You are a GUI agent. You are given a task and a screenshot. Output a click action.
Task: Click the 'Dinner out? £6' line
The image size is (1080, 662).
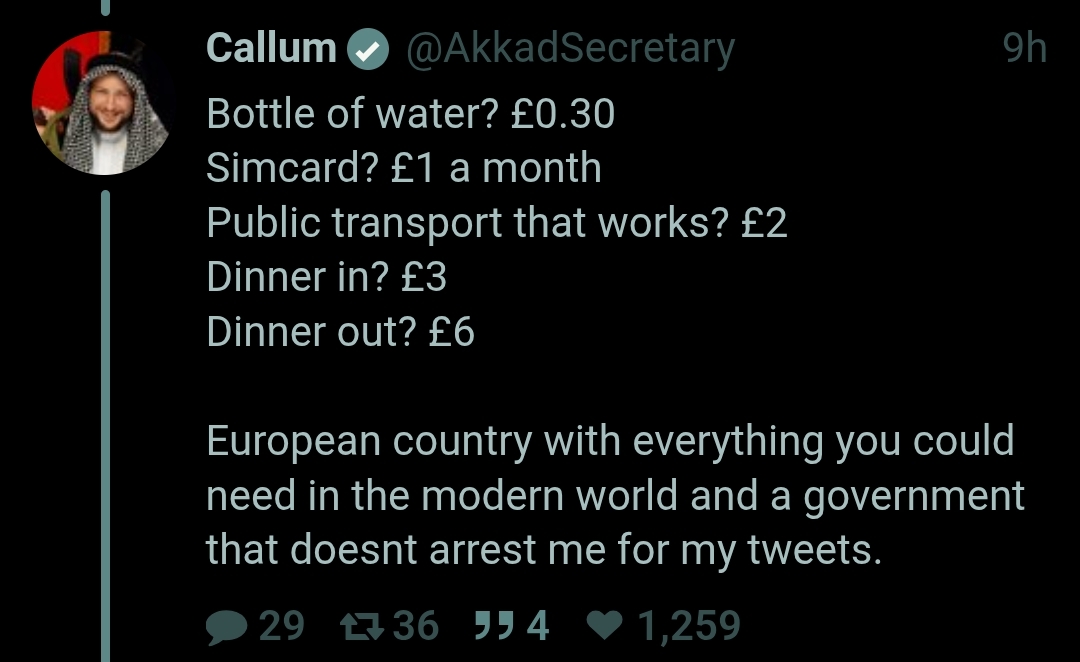coord(340,332)
